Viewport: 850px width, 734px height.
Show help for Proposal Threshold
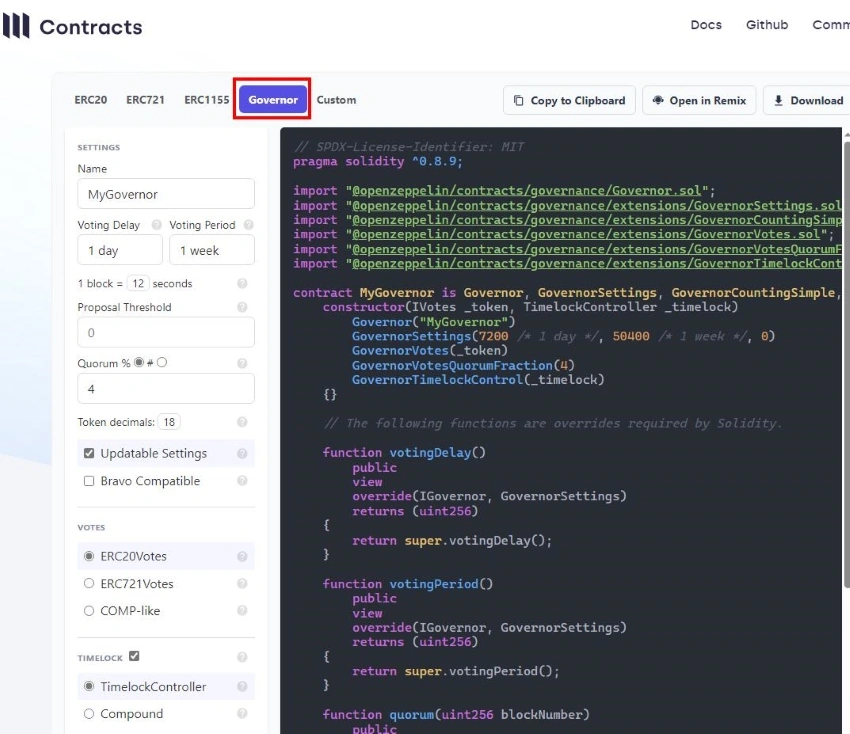click(x=242, y=307)
